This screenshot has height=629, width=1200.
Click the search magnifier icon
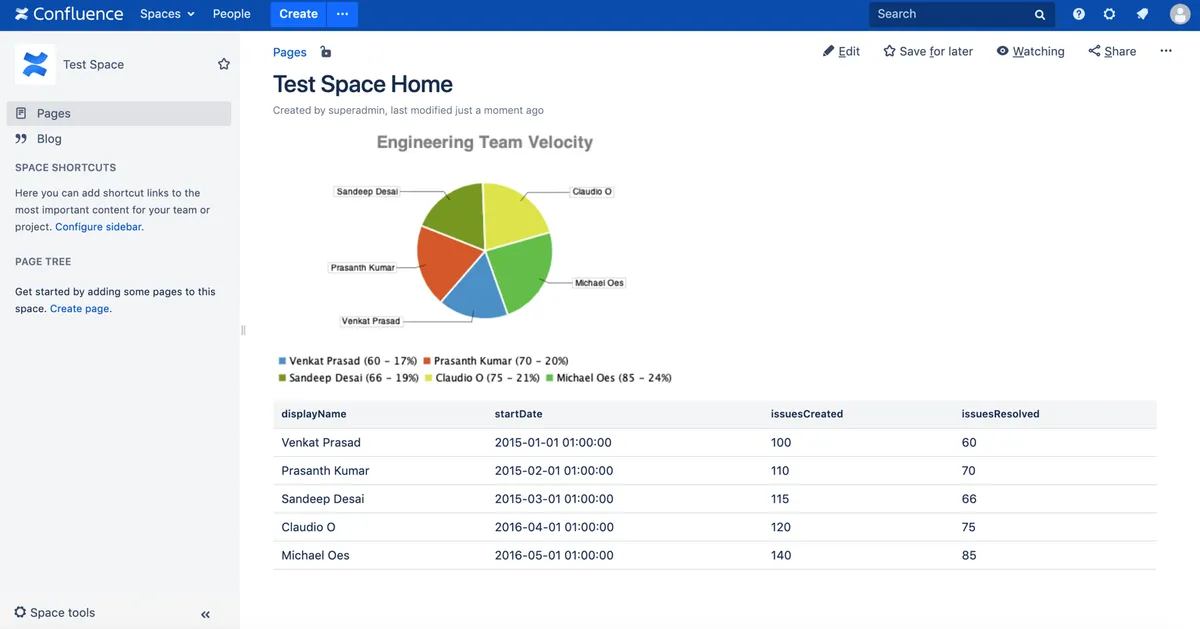coord(1040,15)
